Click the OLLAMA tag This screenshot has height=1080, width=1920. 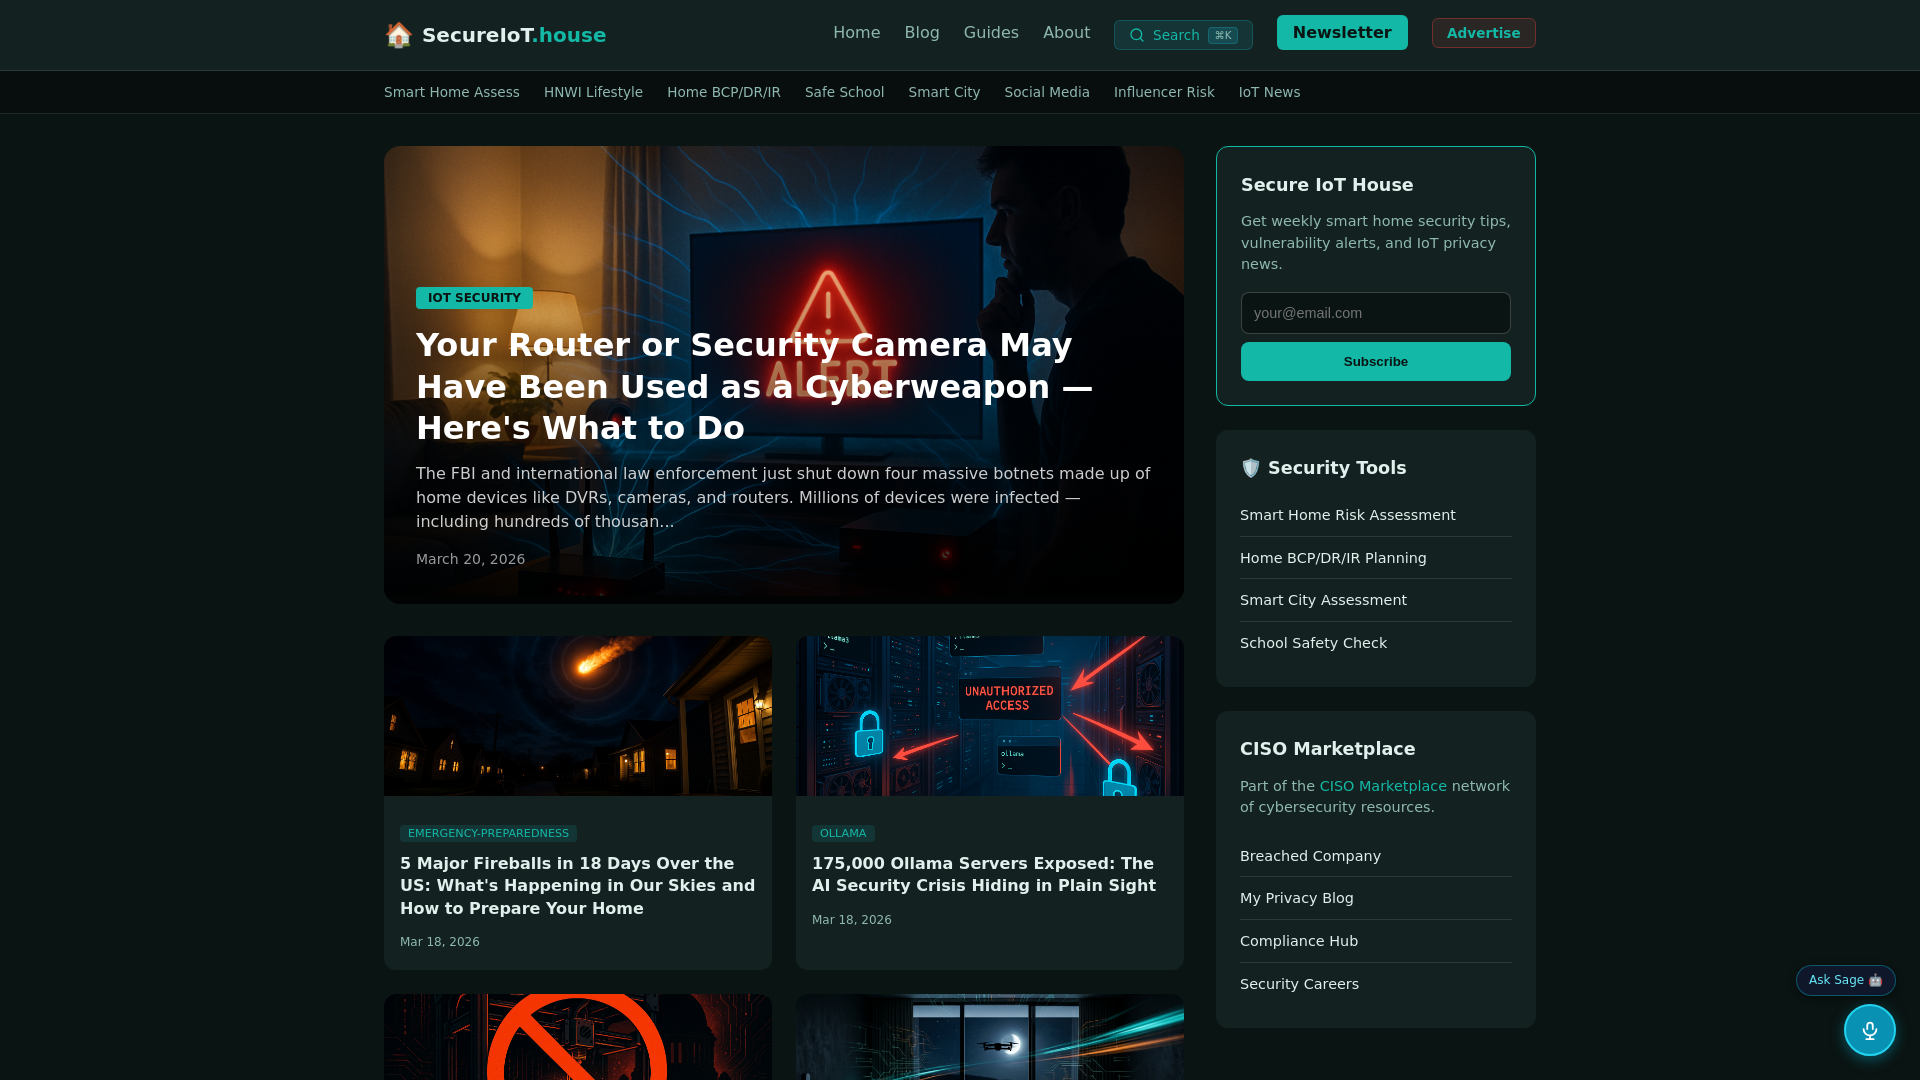point(843,833)
